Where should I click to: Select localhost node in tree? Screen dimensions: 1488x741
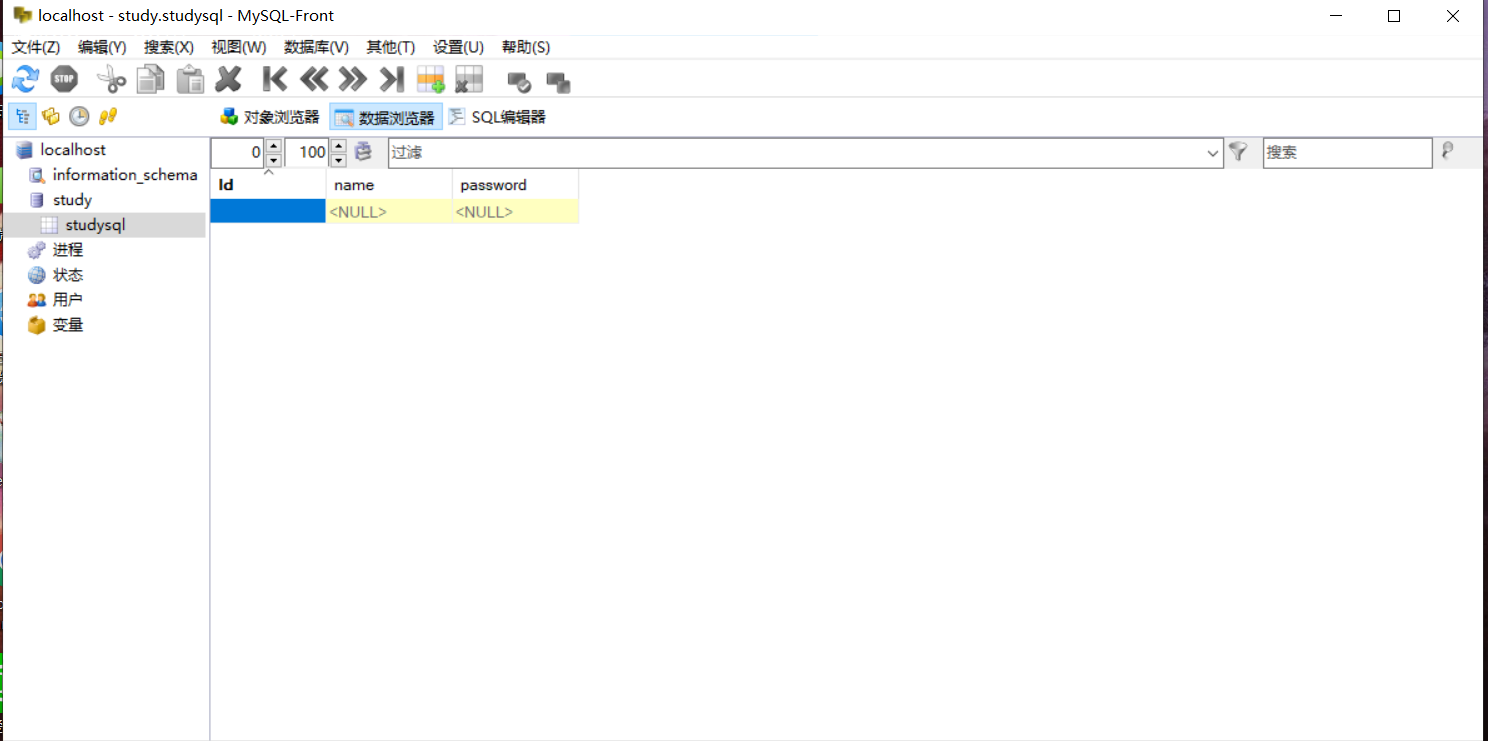(73, 149)
